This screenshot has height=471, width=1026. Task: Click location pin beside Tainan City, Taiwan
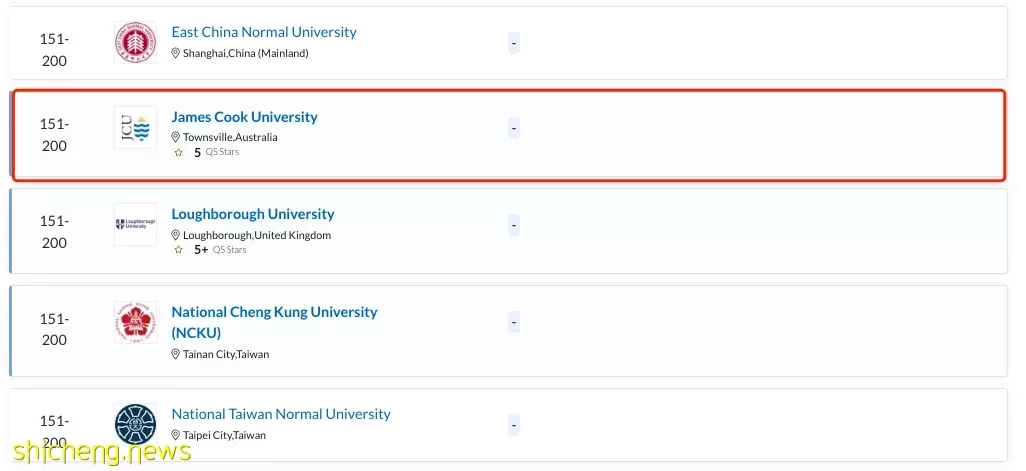tap(175, 354)
